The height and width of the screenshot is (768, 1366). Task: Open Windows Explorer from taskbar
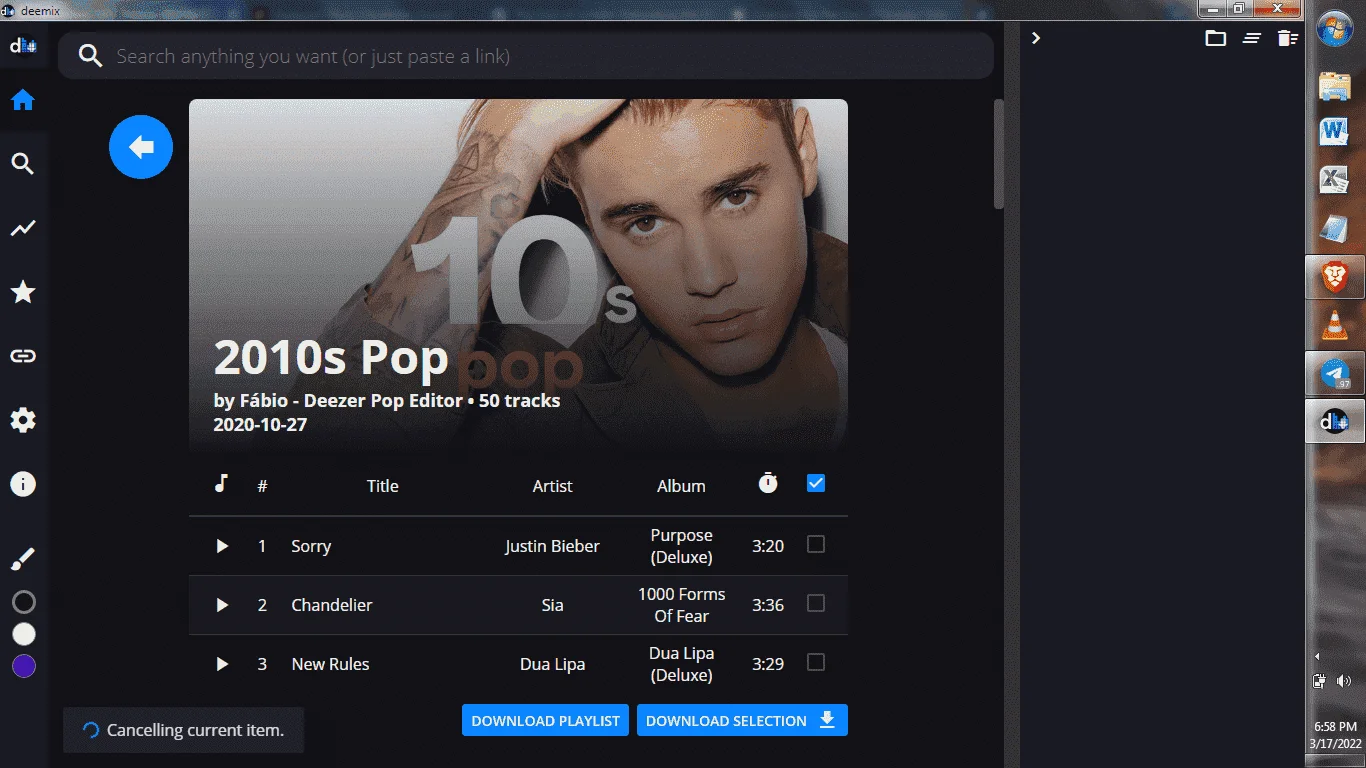(x=1335, y=85)
